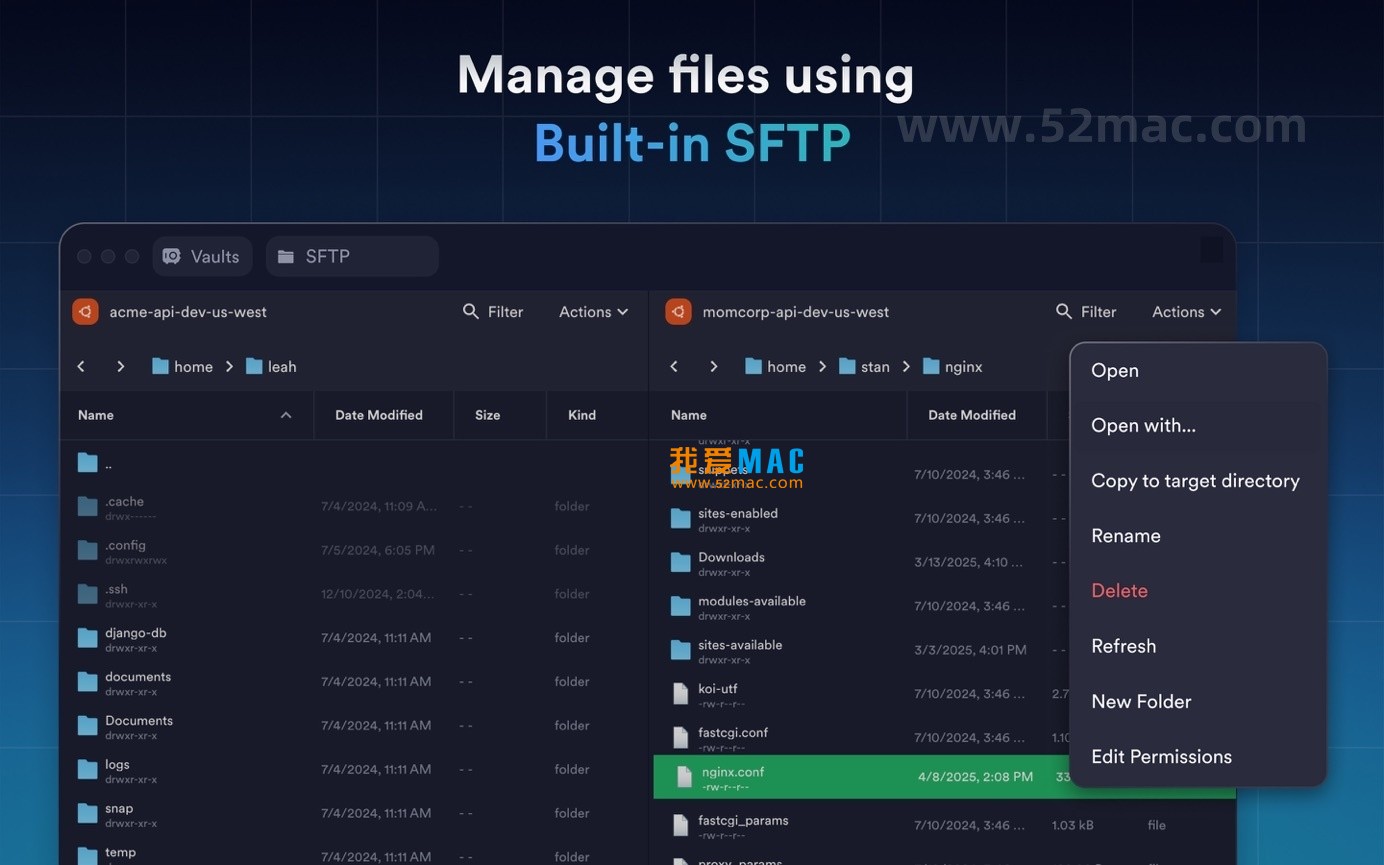Screen dimensions: 1384x865
Task: Choose Delete from the context menu
Action: coord(1198,591)
